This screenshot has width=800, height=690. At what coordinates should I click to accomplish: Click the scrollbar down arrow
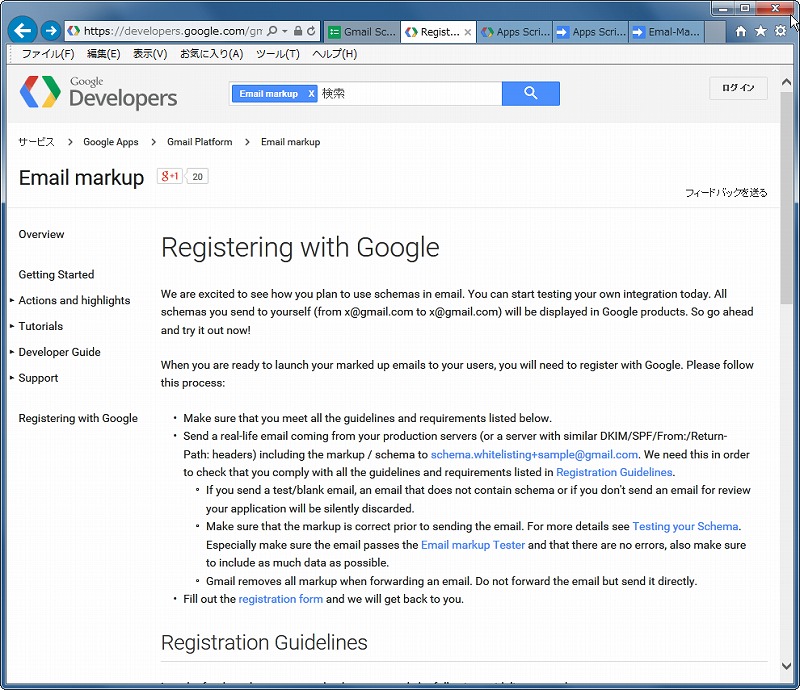pos(786,666)
